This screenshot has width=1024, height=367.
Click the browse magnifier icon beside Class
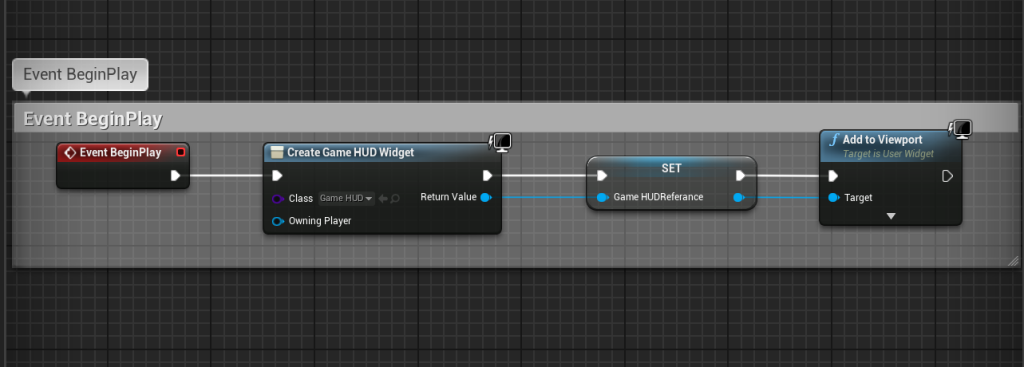coord(395,198)
